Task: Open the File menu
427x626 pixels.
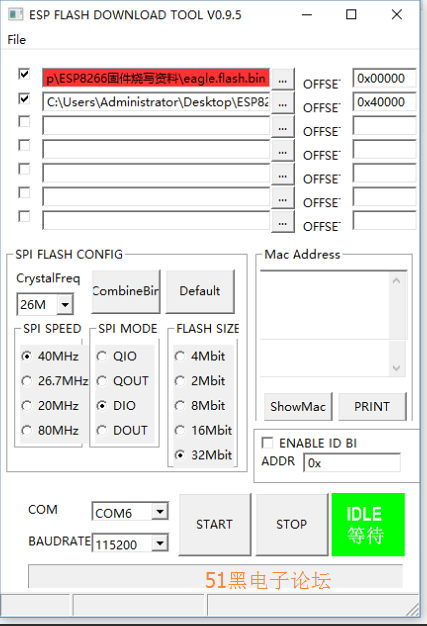Action: (x=17, y=40)
